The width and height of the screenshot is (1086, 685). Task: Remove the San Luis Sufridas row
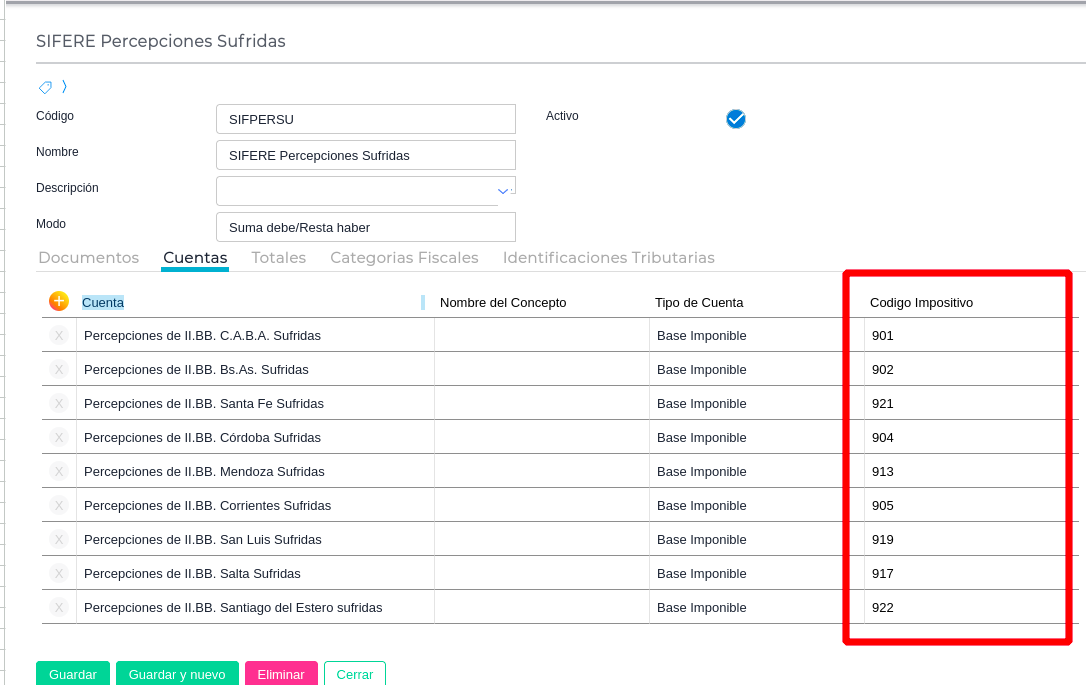click(59, 540)
